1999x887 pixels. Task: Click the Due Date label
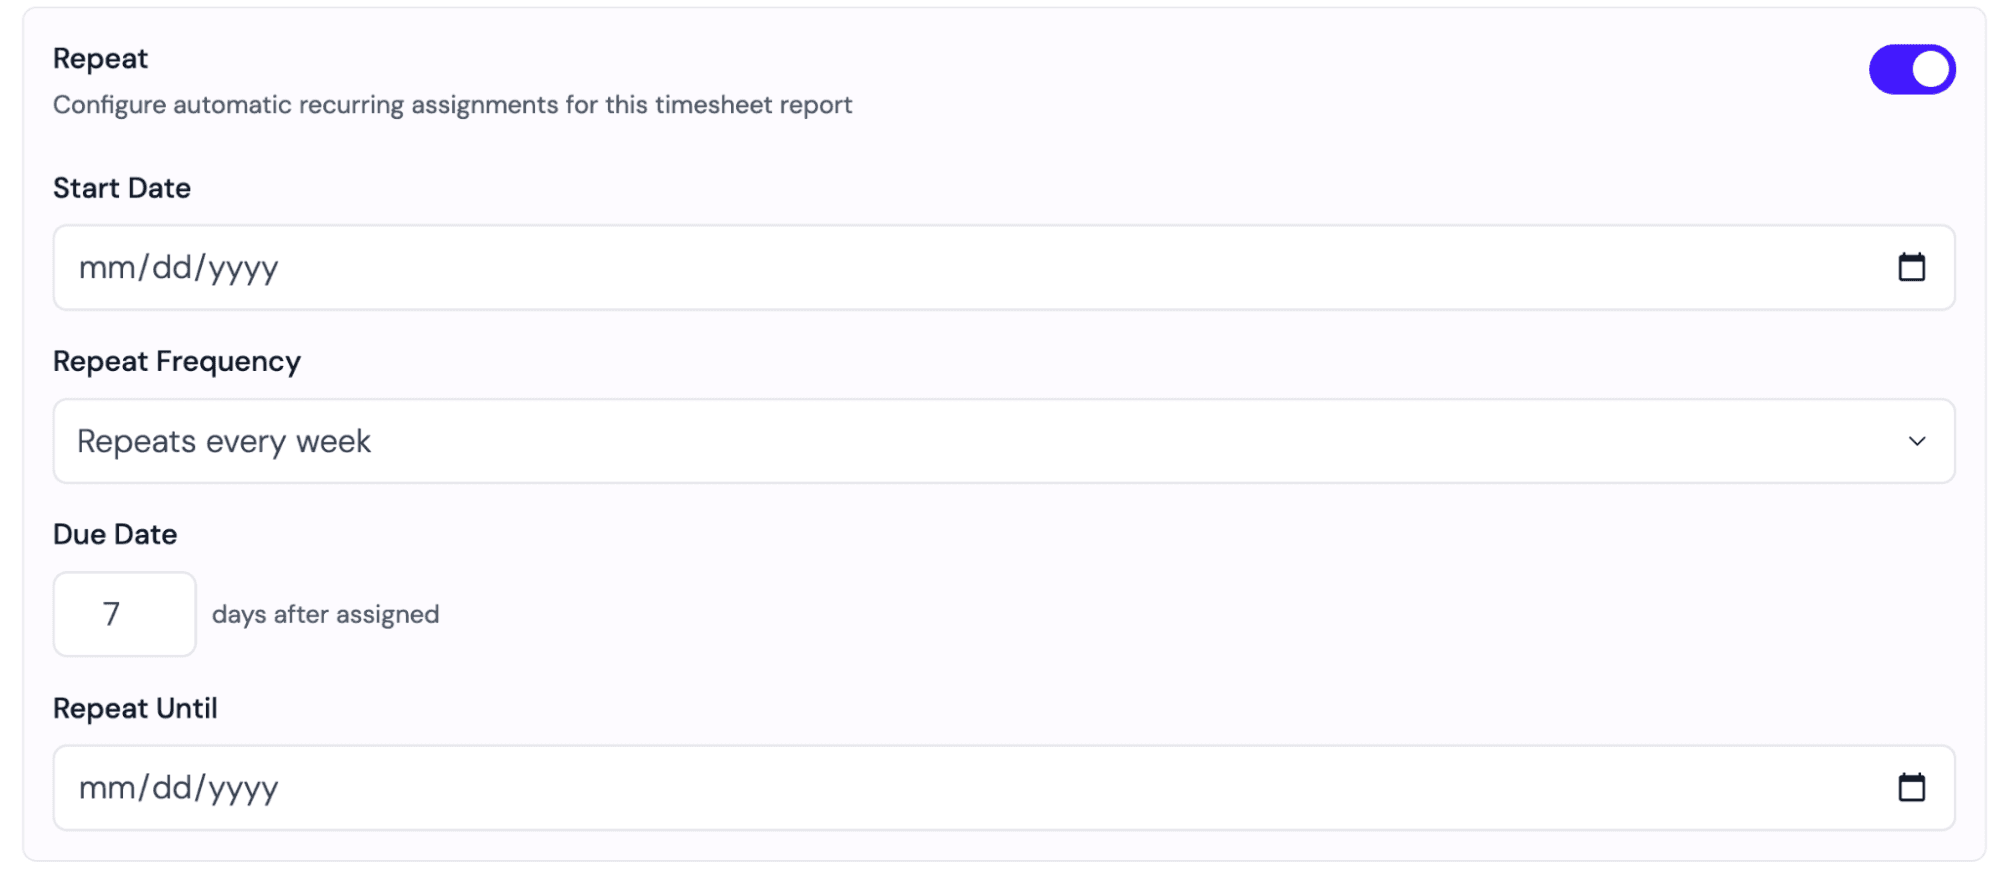(x=114, y=534)
